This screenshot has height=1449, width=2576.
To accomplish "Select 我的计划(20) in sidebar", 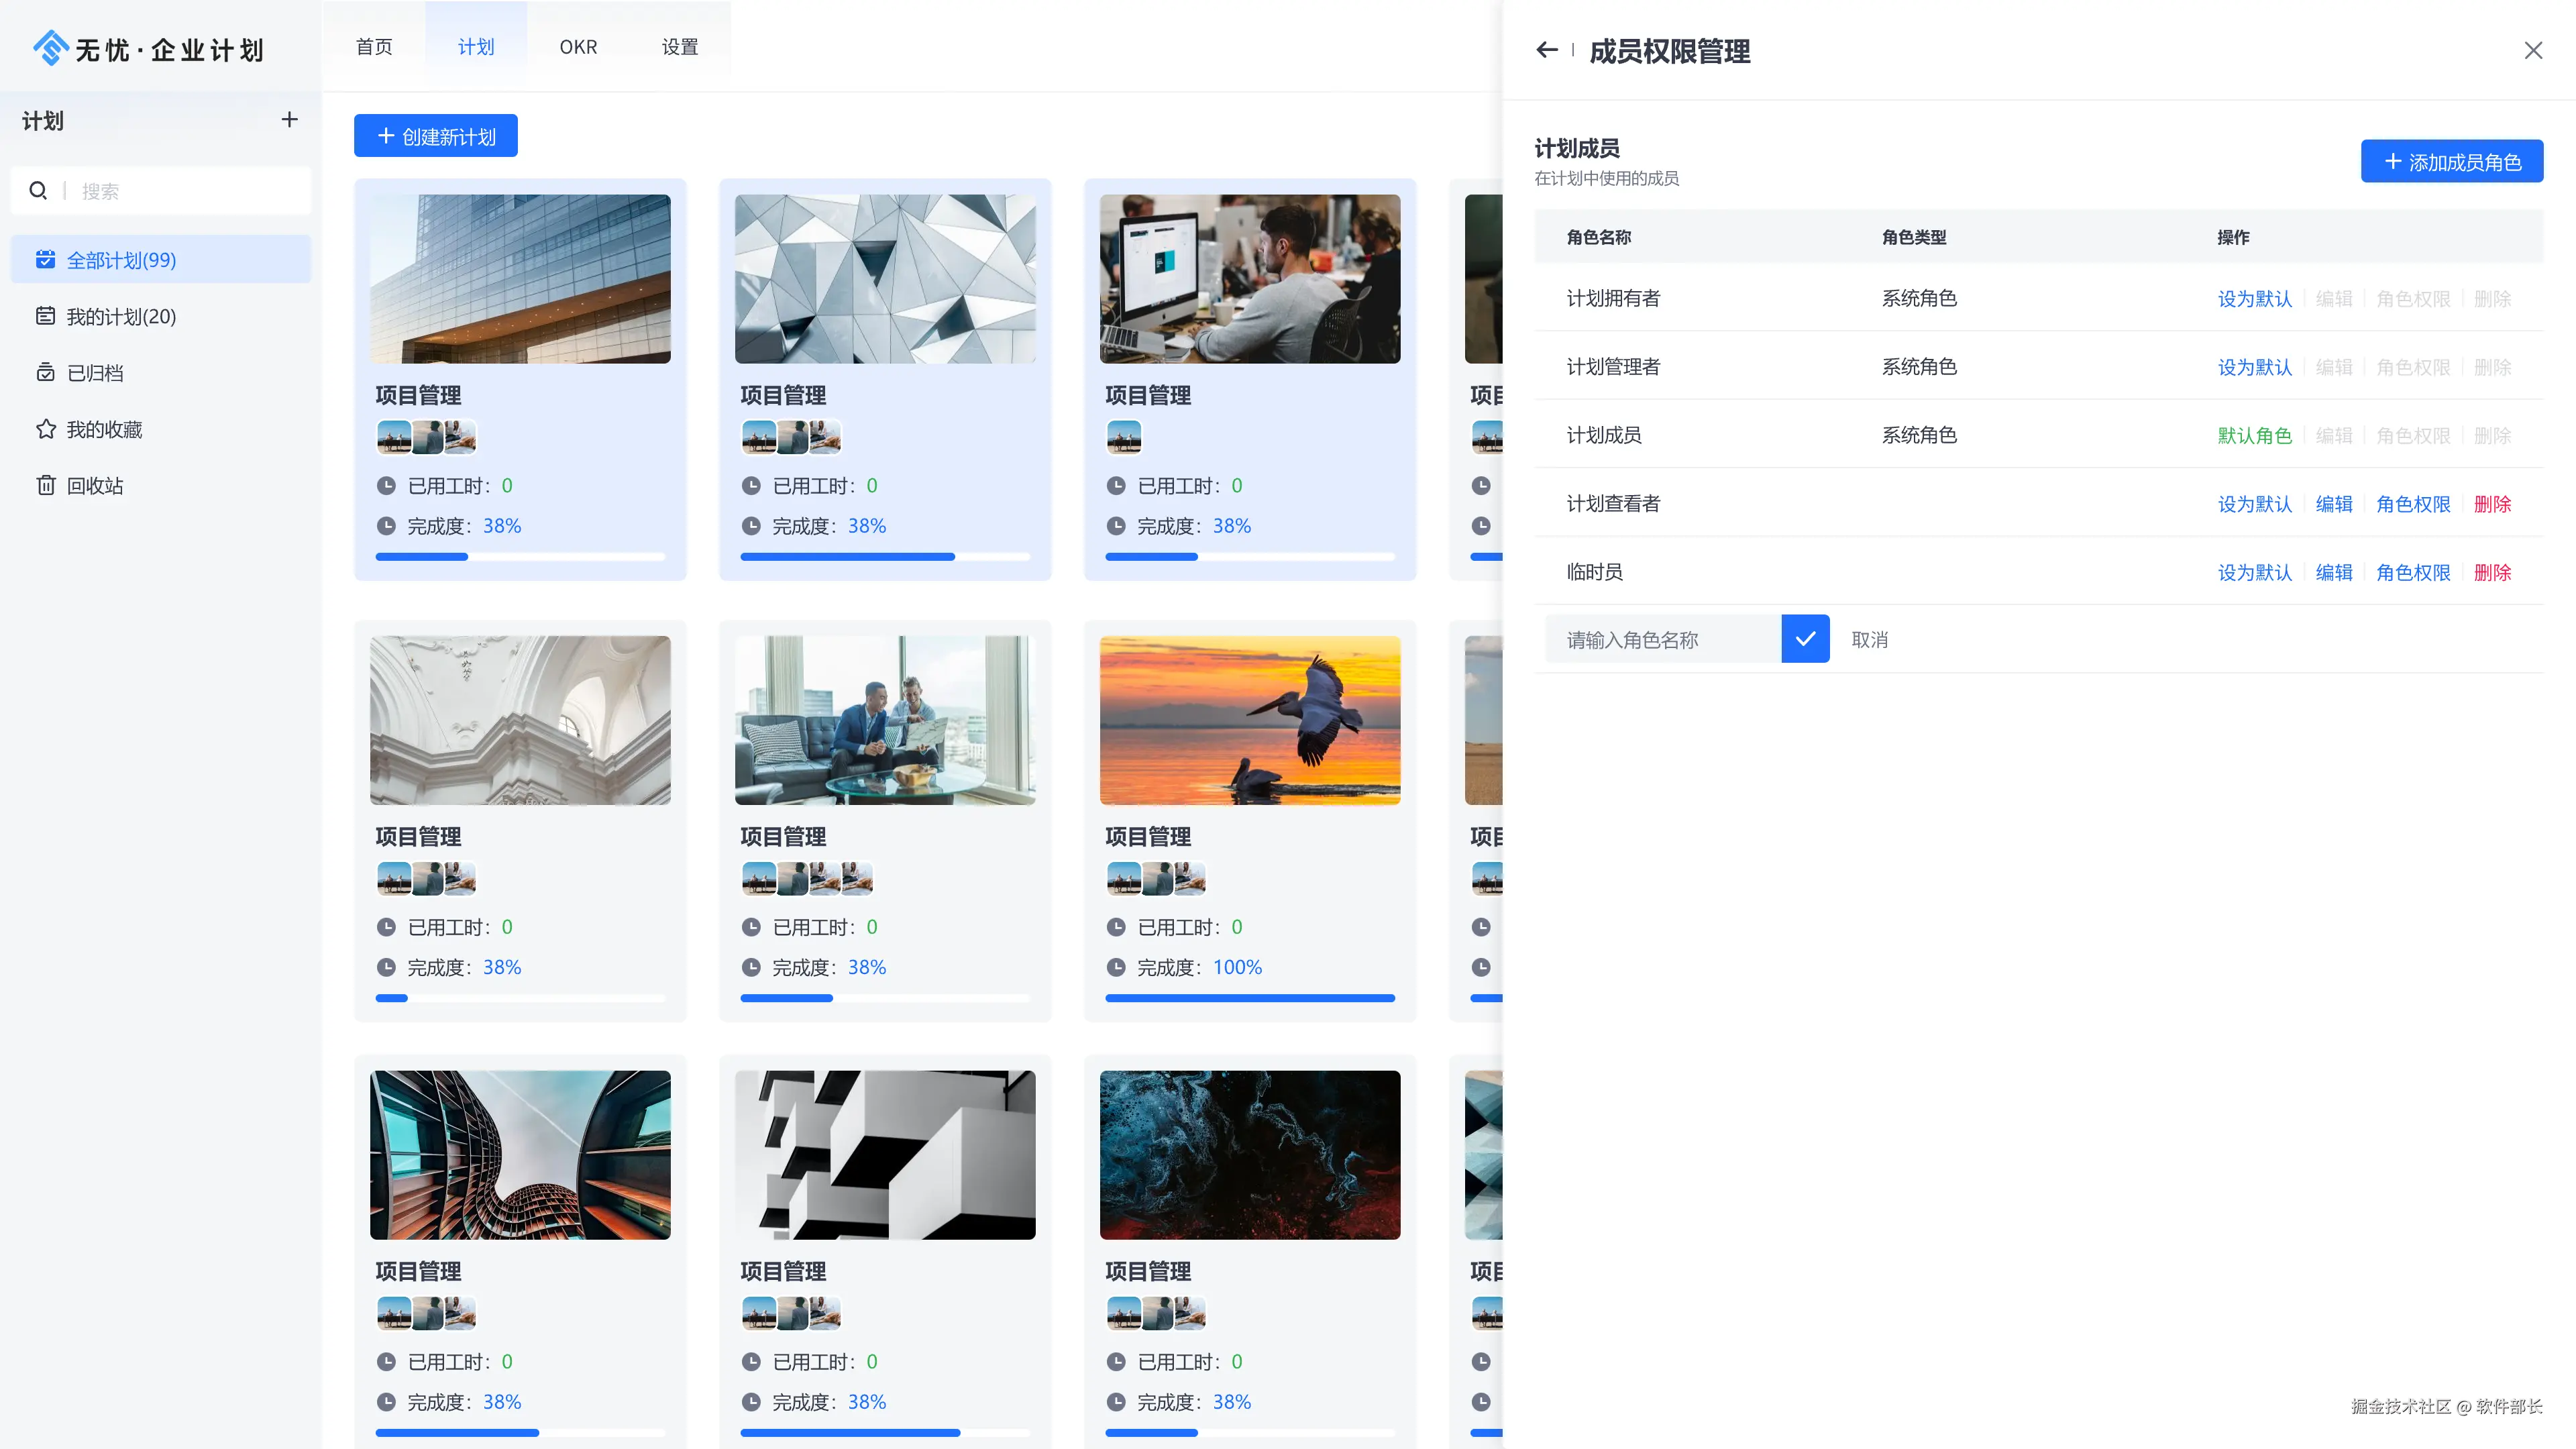I will [x=121, y=316].
